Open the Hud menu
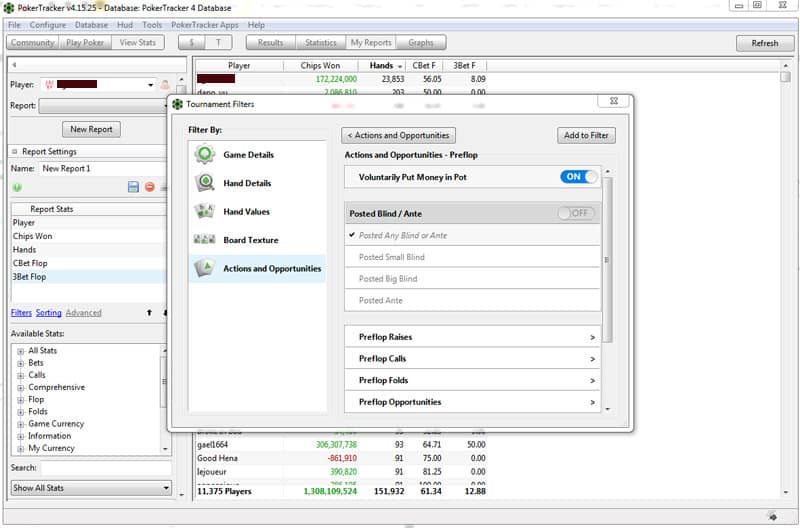800x528 pixels. (x=124, y=24)
